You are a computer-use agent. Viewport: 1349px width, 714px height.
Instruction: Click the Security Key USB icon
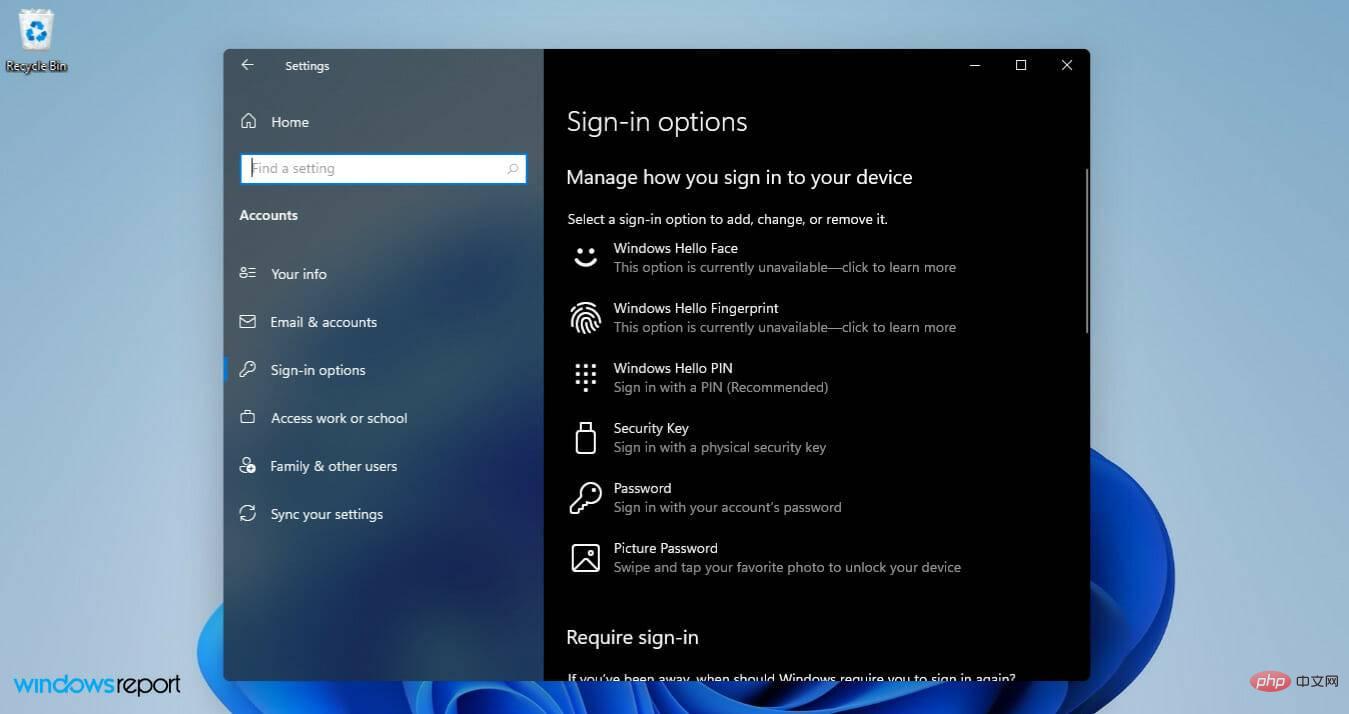pyautogui.click(x=585, y=437)
